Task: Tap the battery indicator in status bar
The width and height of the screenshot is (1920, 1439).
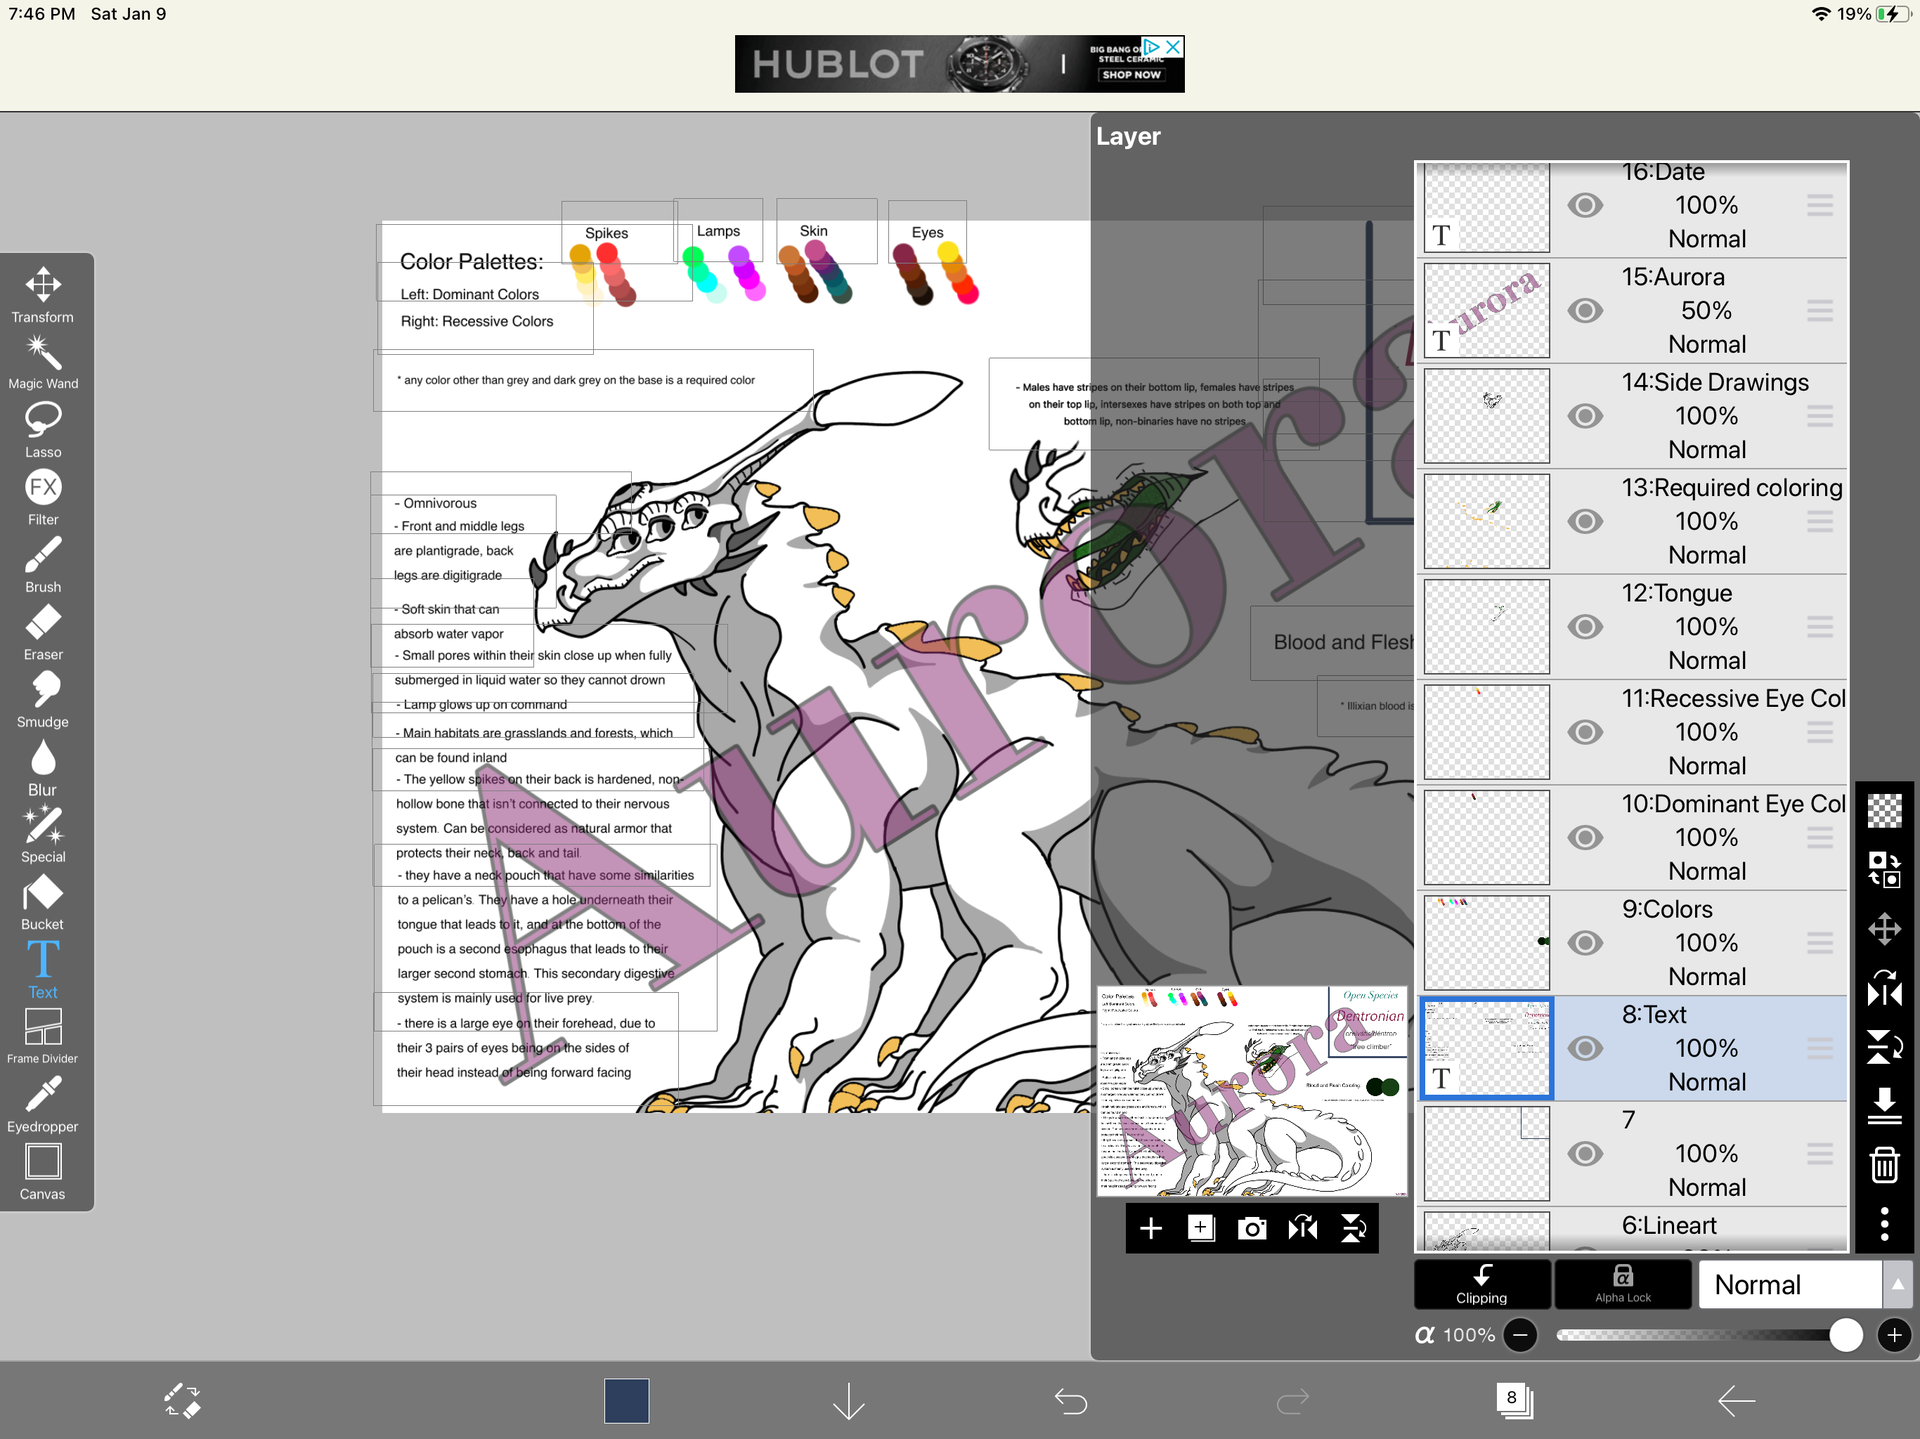Action: [1893, 14]
